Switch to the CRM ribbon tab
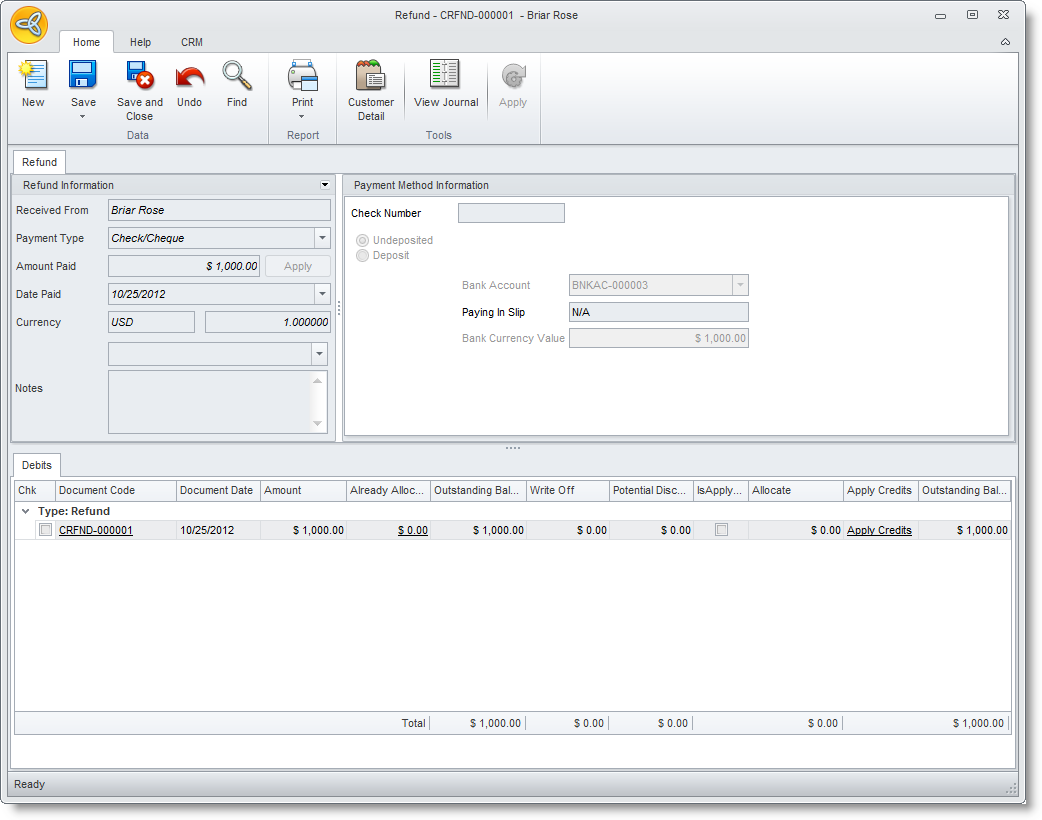The height and width of the screenshot is (820, 1042). coord(192,42)
